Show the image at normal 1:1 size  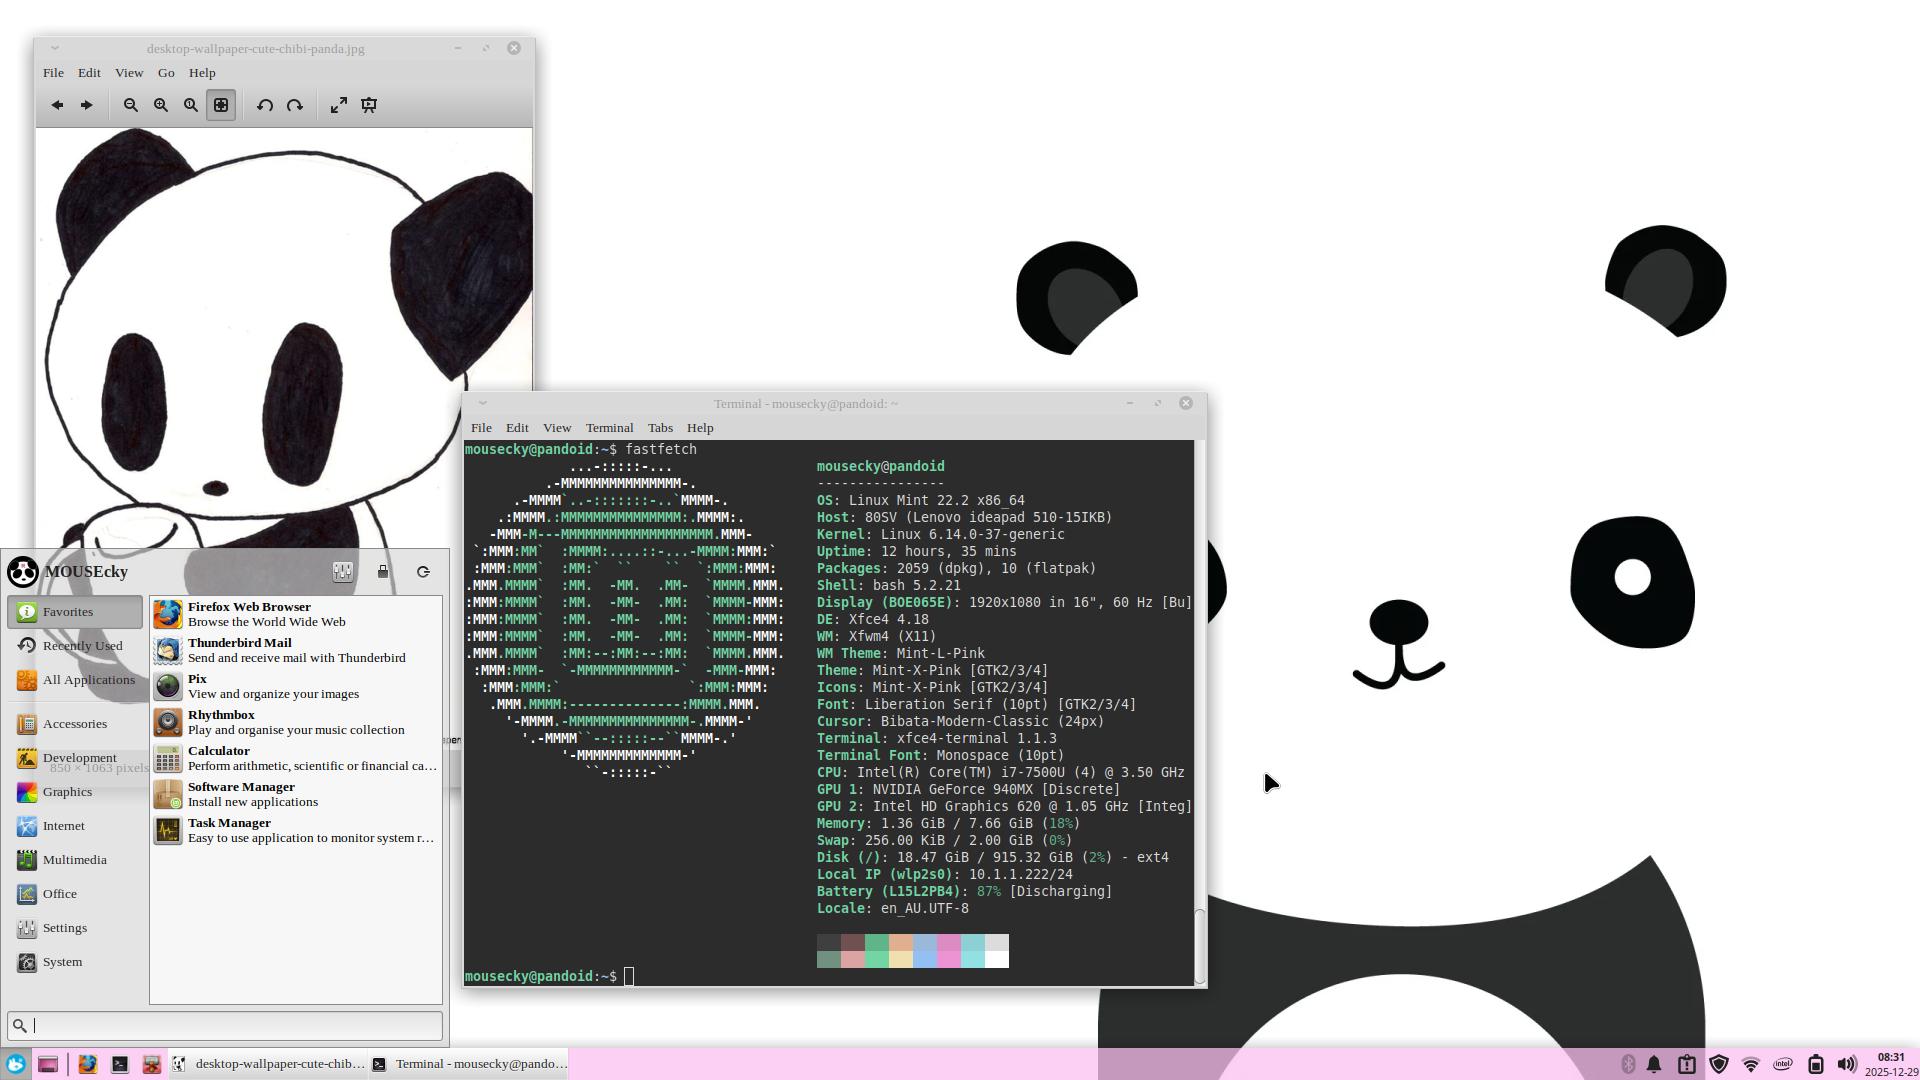[x=191, y=105]
